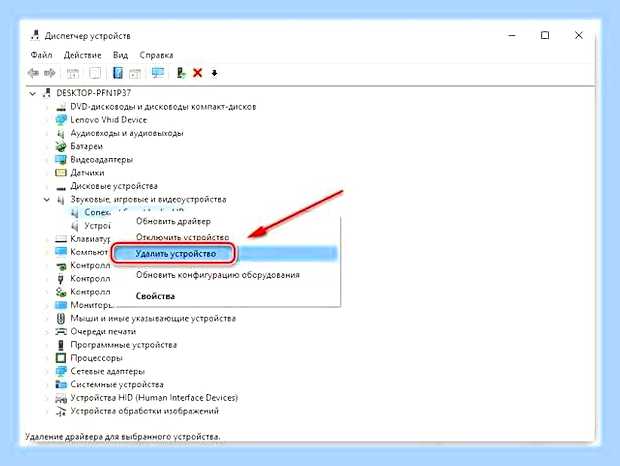Screen dimensions: 620x466
Task: Click the HID devices category icon
Action: (x=61, y=398)
